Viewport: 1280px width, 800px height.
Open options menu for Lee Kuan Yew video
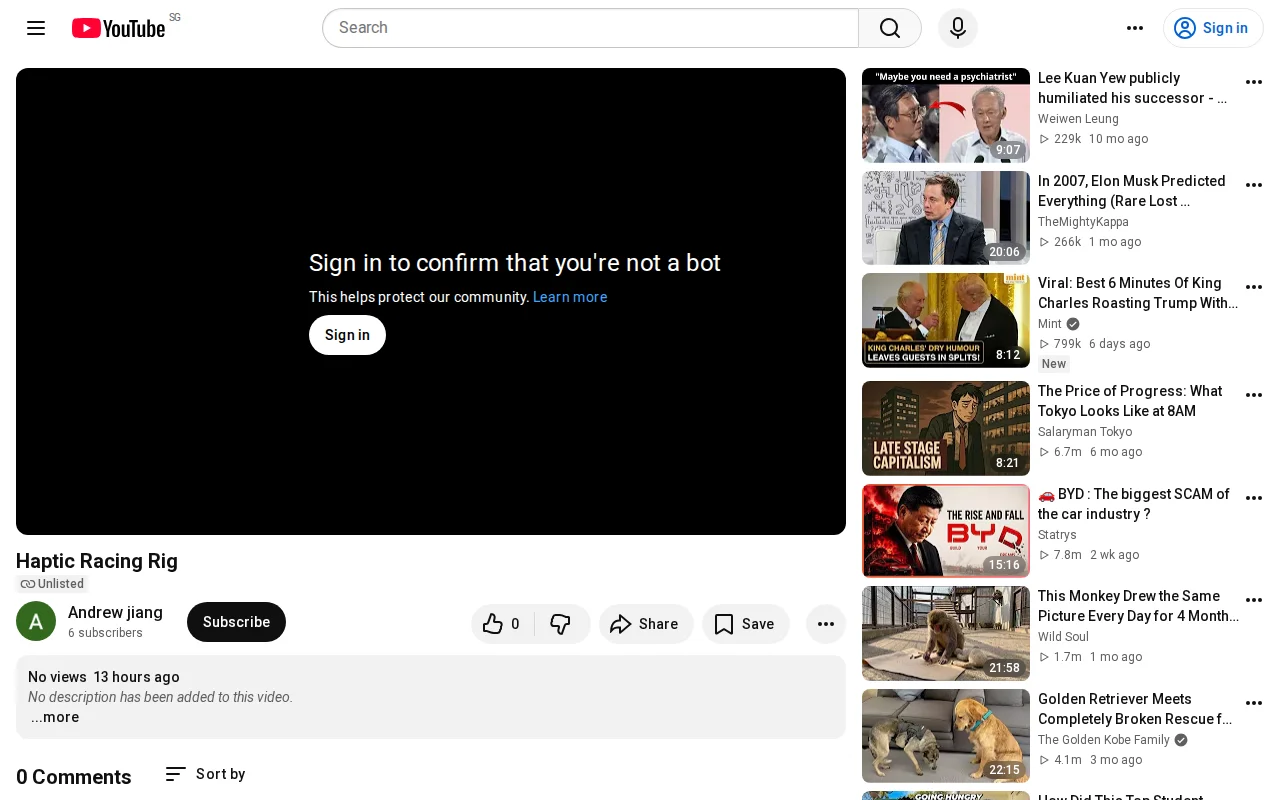1253,82
